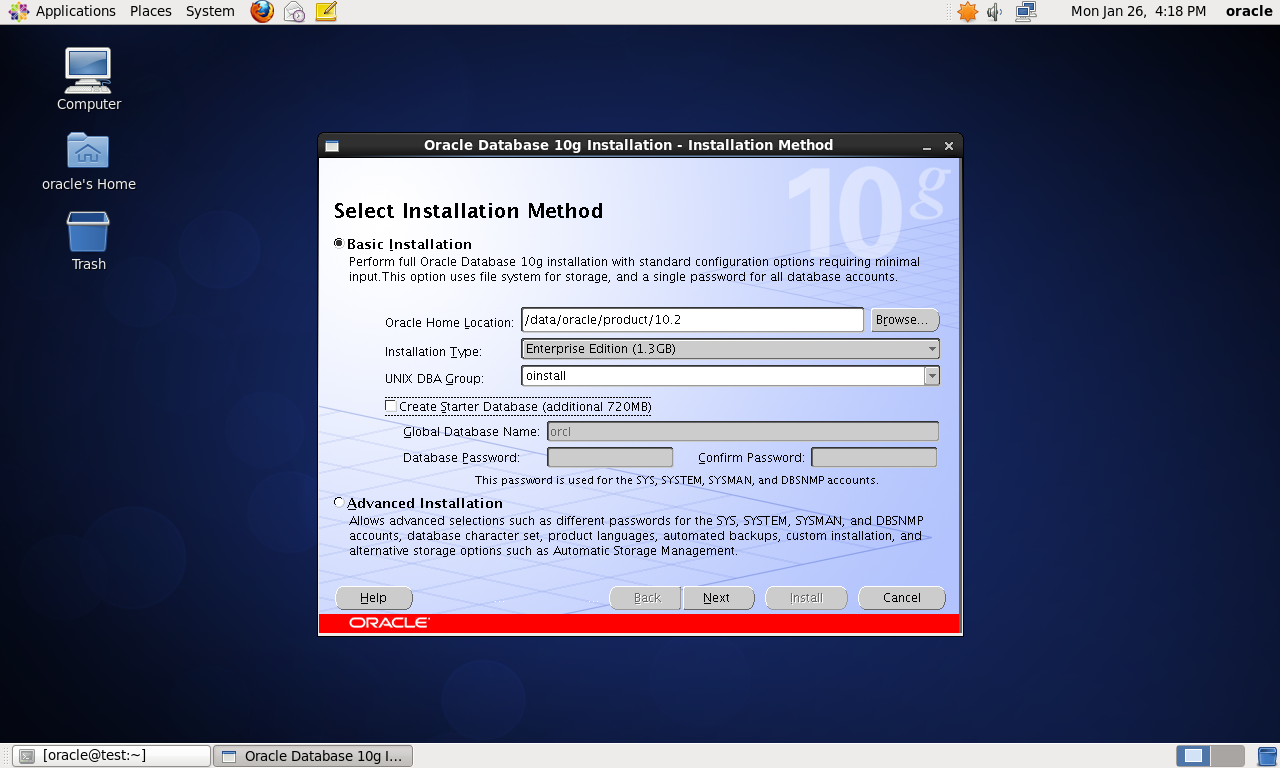Image resolution: width=1280 pixels, height=768 pixels.
Task: Open the Applications menu
Action: [76, 11]
